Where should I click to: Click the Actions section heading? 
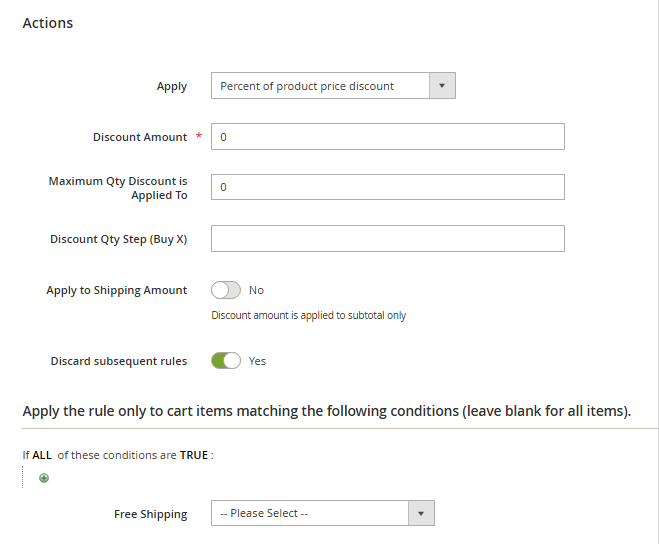click(x=47, y=23)
